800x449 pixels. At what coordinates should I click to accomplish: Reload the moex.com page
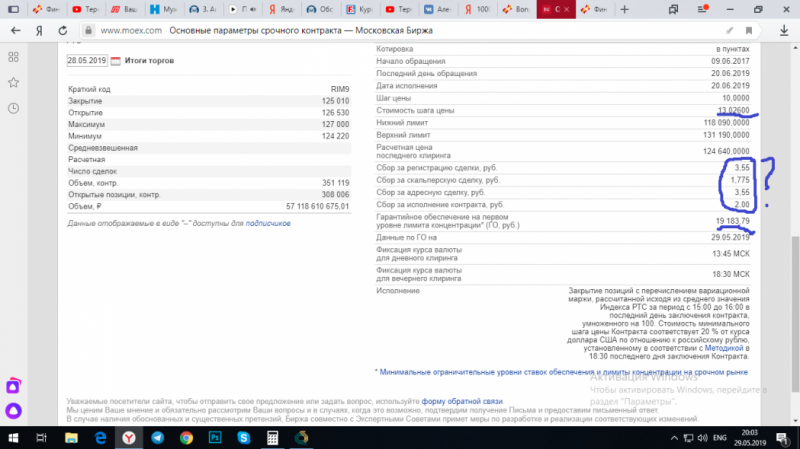tap(63, 31)
